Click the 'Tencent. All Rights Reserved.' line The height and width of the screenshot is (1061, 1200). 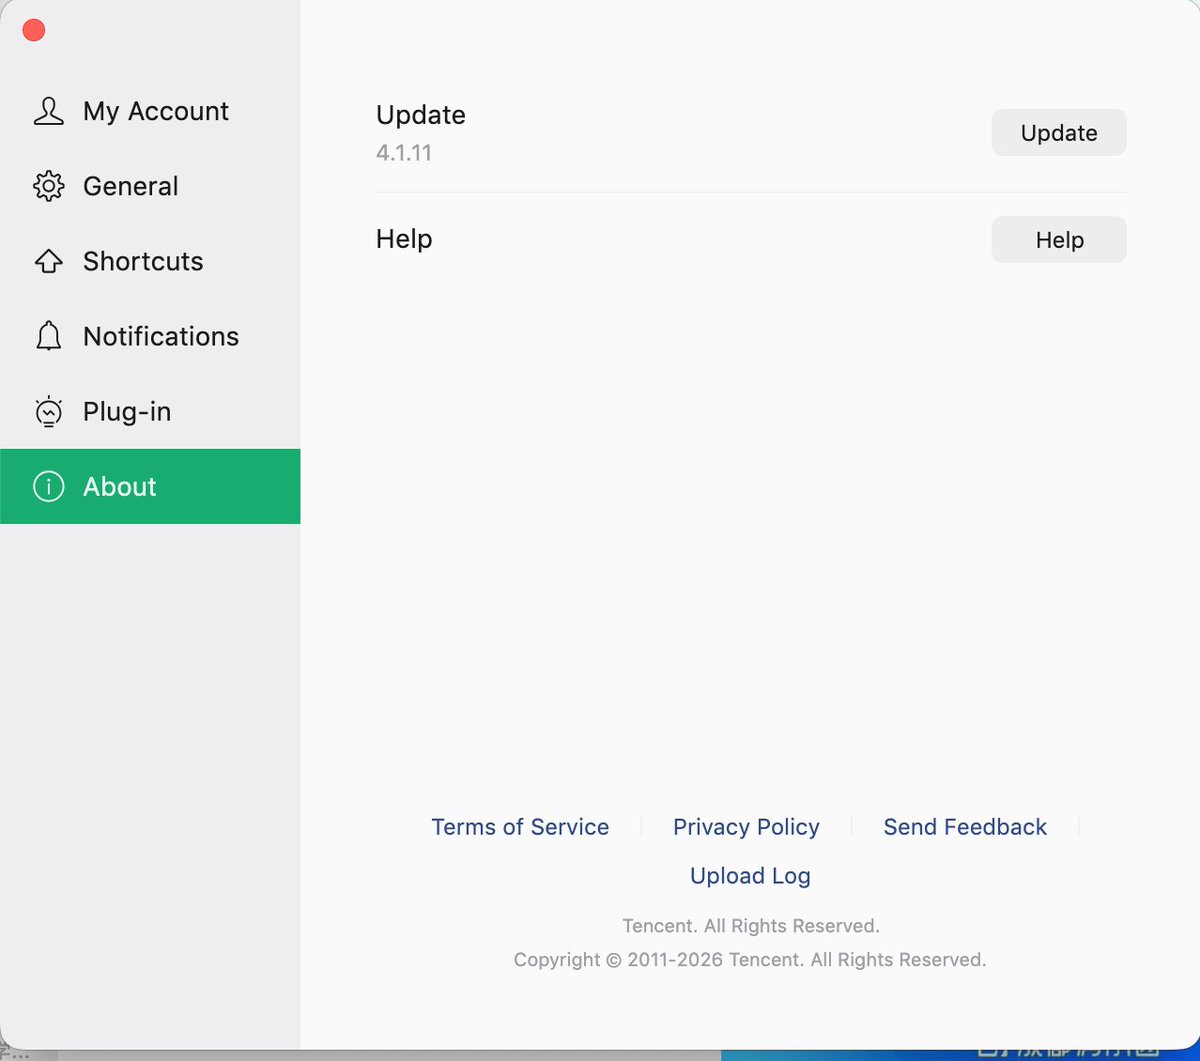(751, 926)
